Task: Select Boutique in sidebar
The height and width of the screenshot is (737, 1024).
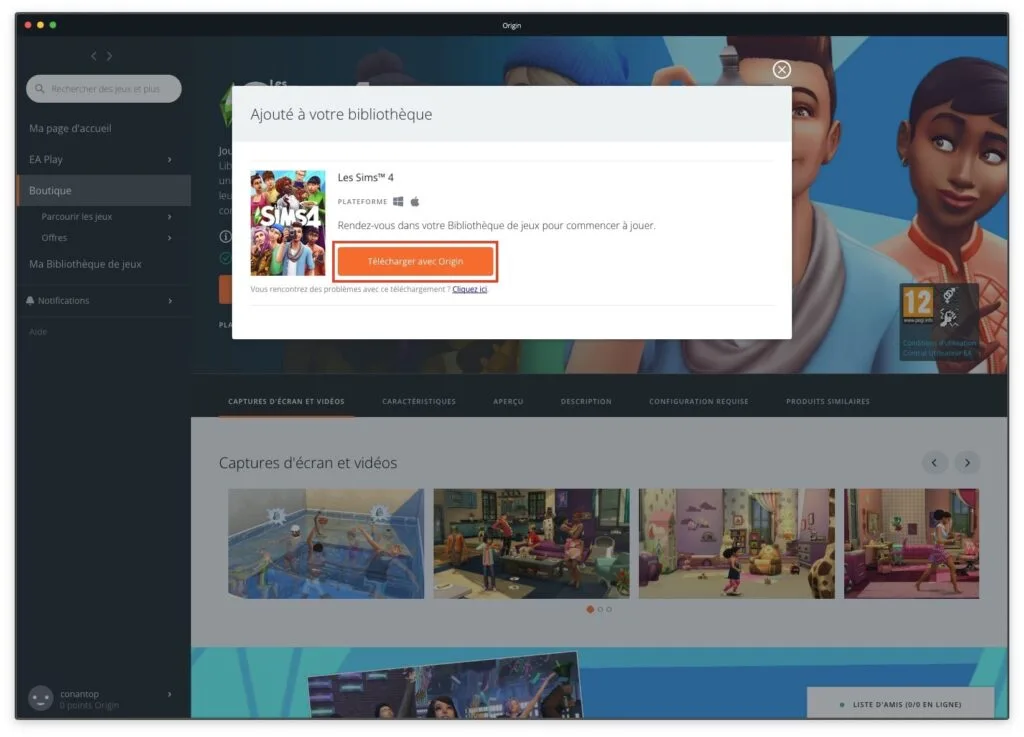Action: [103, 191]
